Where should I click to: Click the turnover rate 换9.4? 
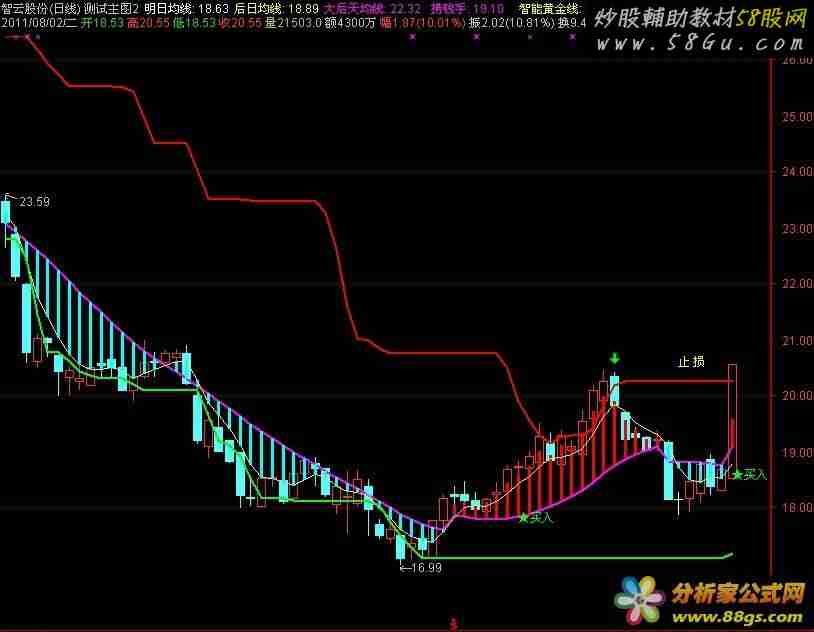click(x=572, y=23)
